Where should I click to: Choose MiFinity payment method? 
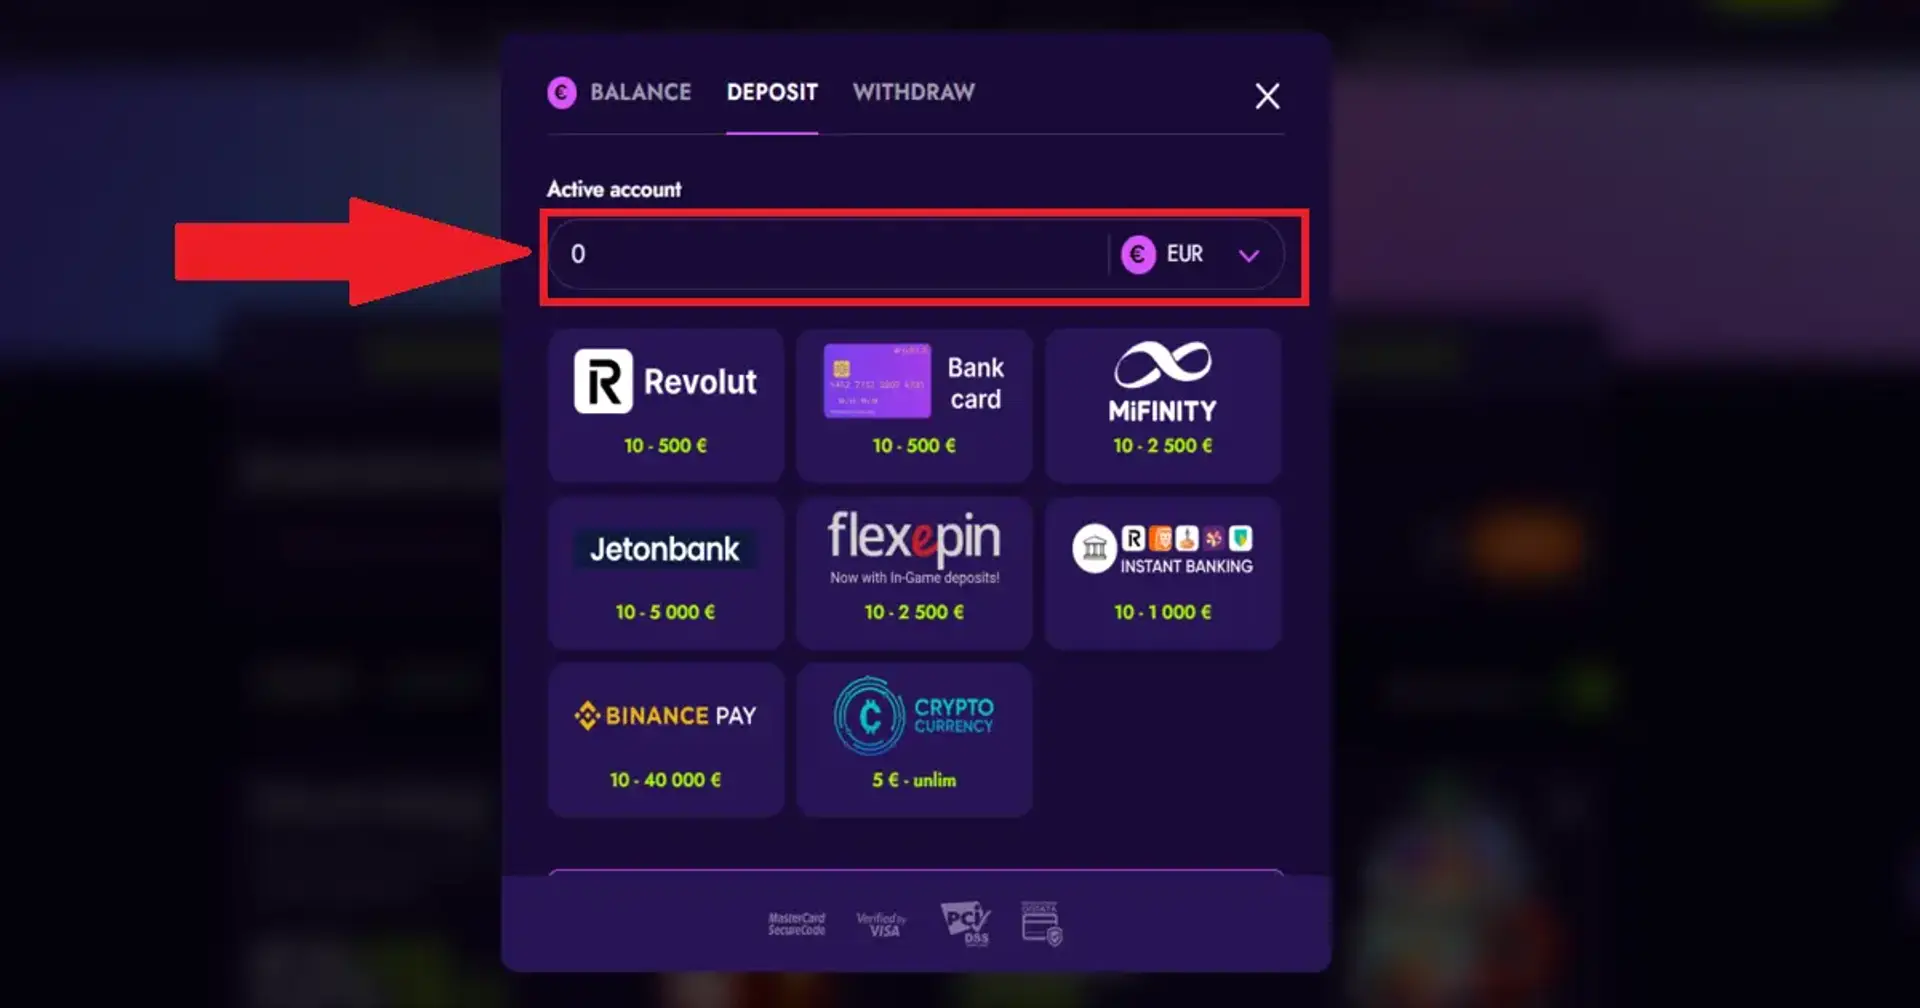[1163, 405]
